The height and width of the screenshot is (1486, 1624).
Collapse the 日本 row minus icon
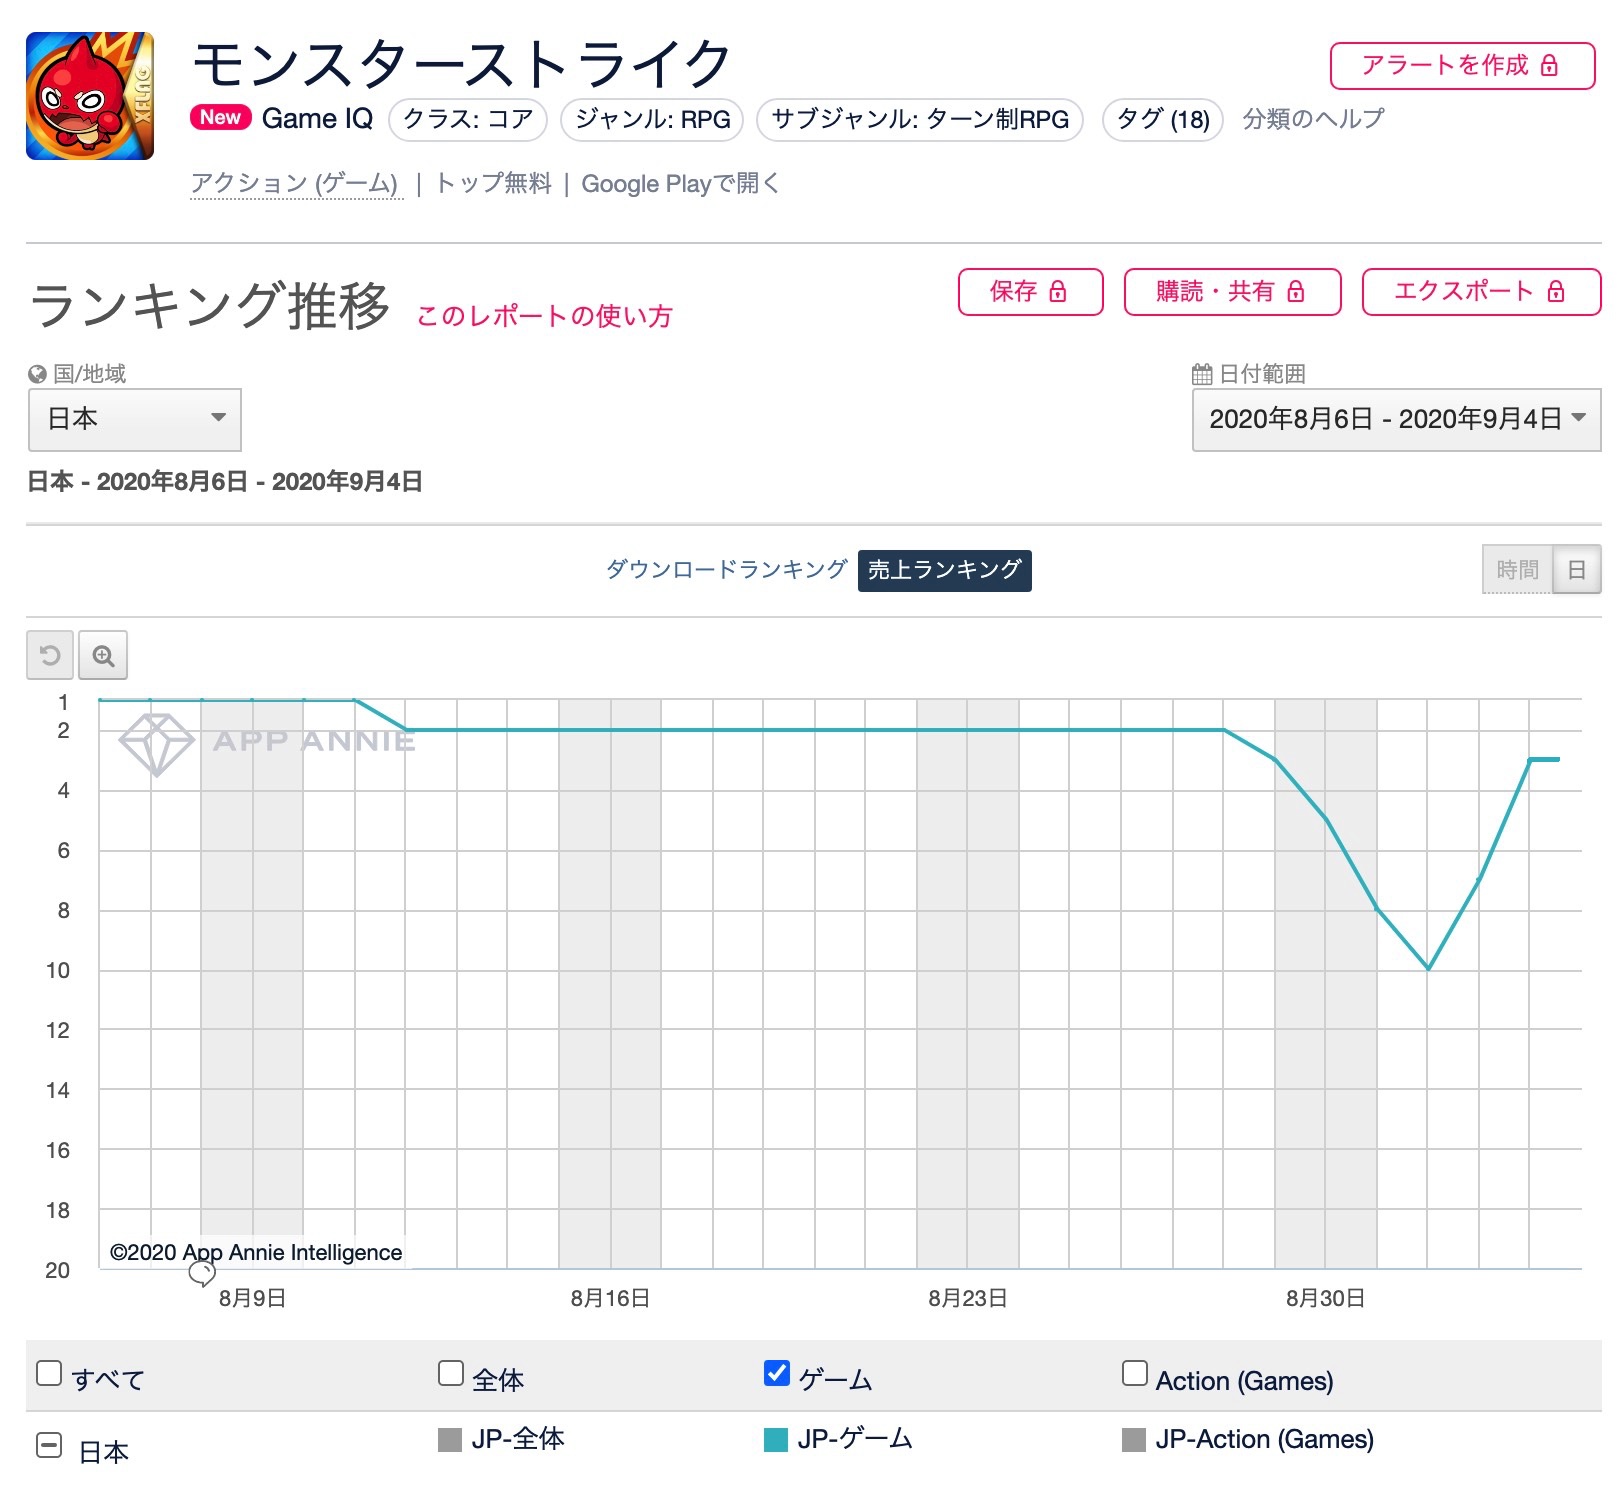coord(49,1446)
